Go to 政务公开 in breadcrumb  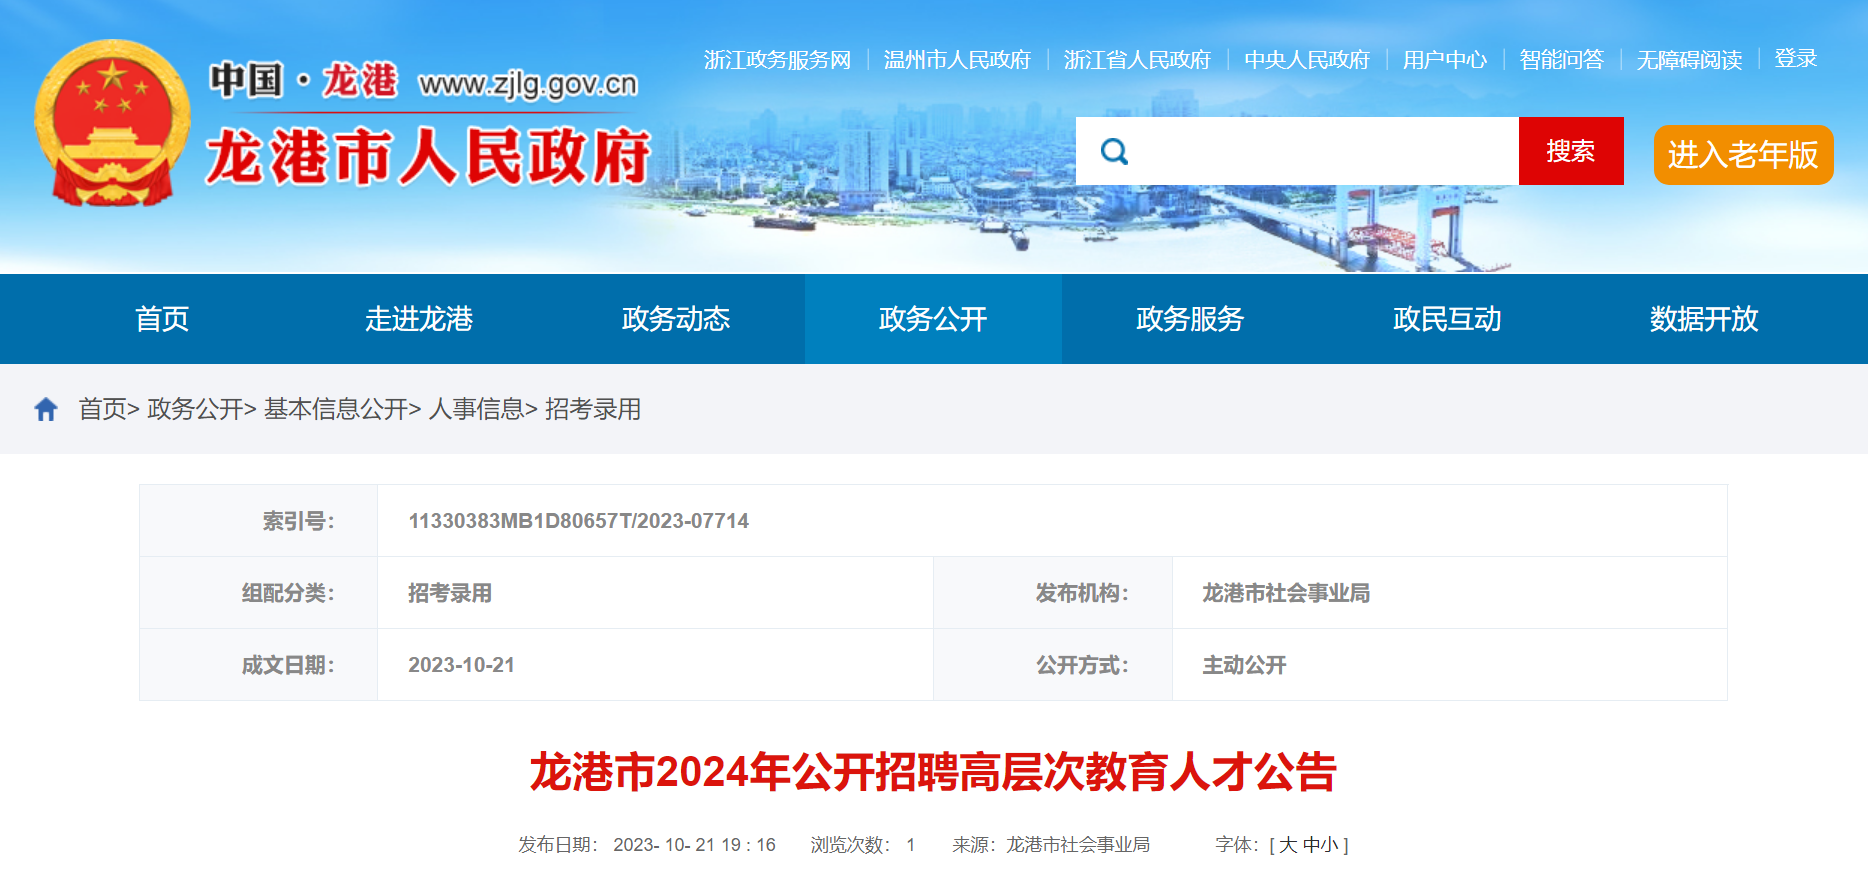tap(195, 409)
